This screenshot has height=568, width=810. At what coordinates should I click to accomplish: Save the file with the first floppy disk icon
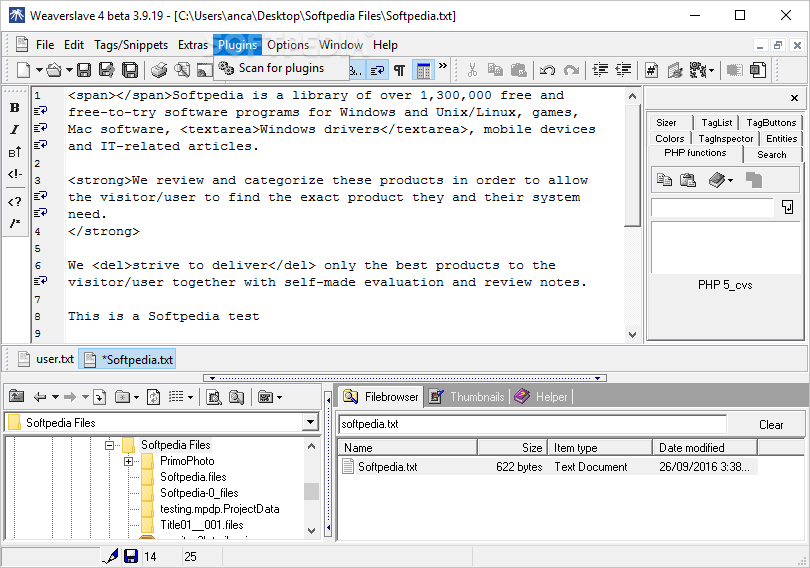point(84,70)
